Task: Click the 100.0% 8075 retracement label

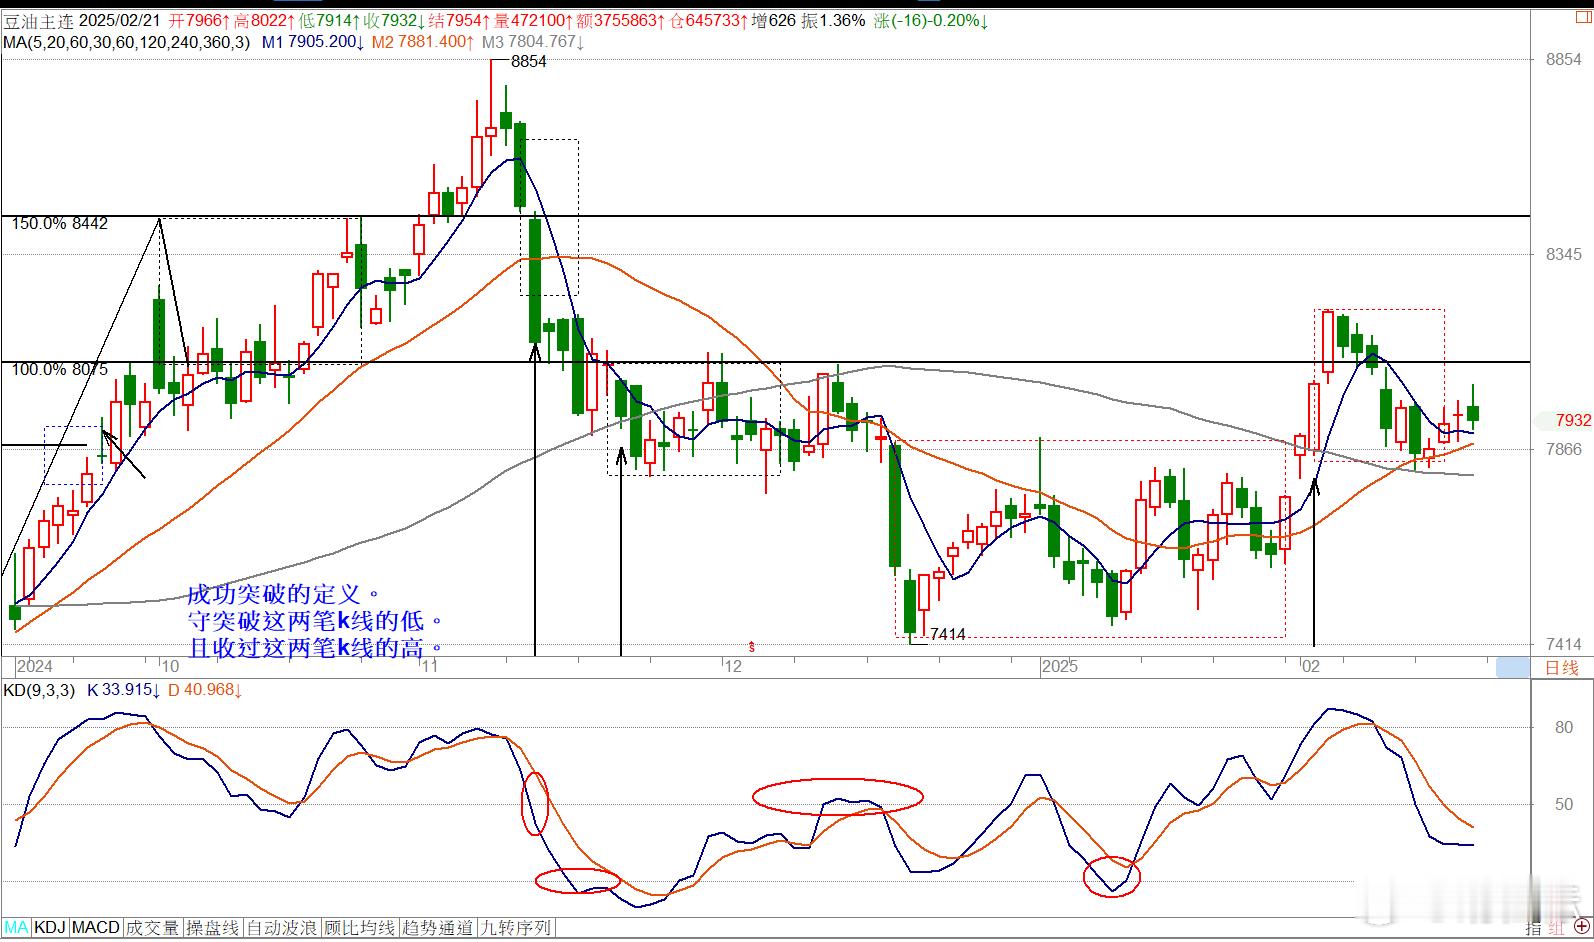Action: coord(59,370)
